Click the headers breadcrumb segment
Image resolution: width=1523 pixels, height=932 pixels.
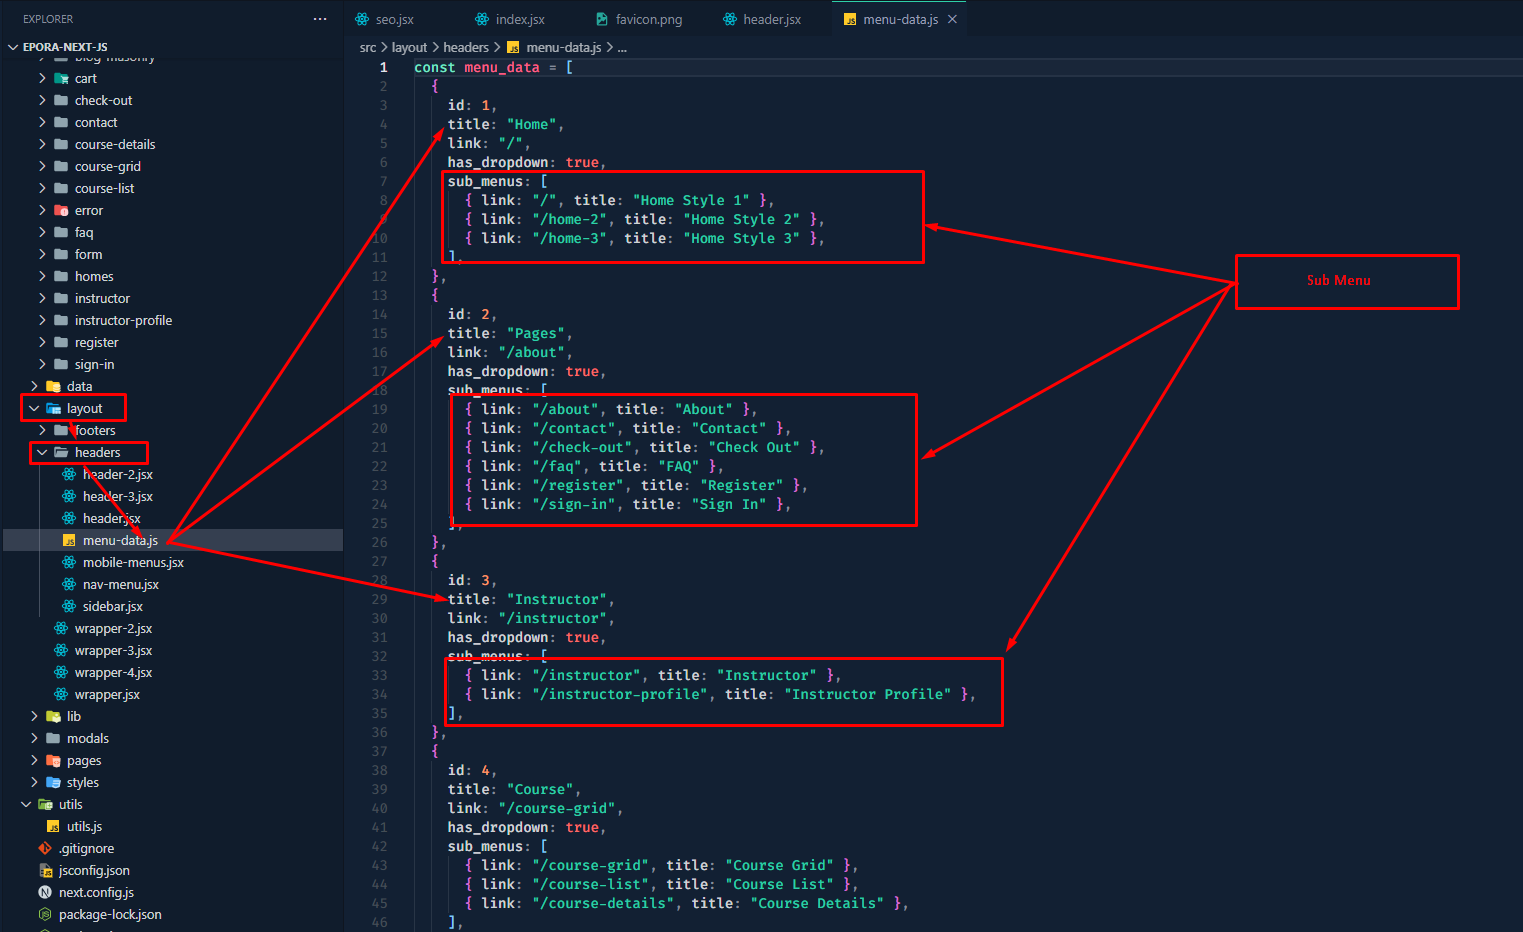click(466, 47)
